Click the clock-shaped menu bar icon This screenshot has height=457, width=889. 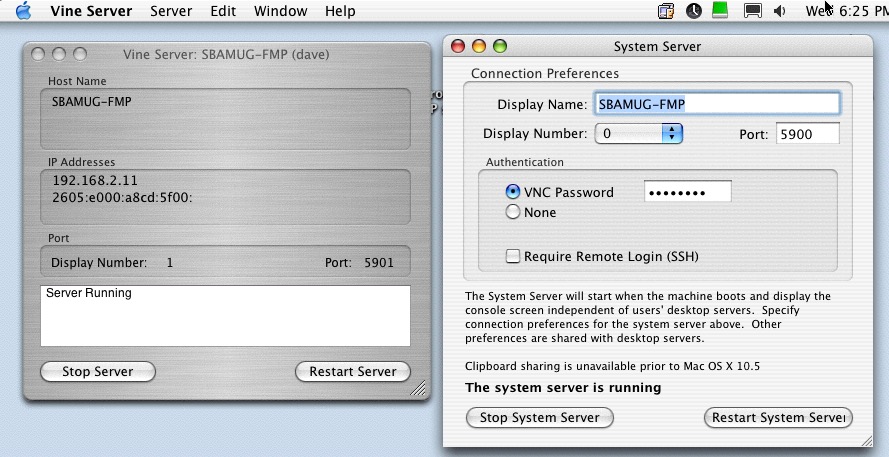pos(694,11)
